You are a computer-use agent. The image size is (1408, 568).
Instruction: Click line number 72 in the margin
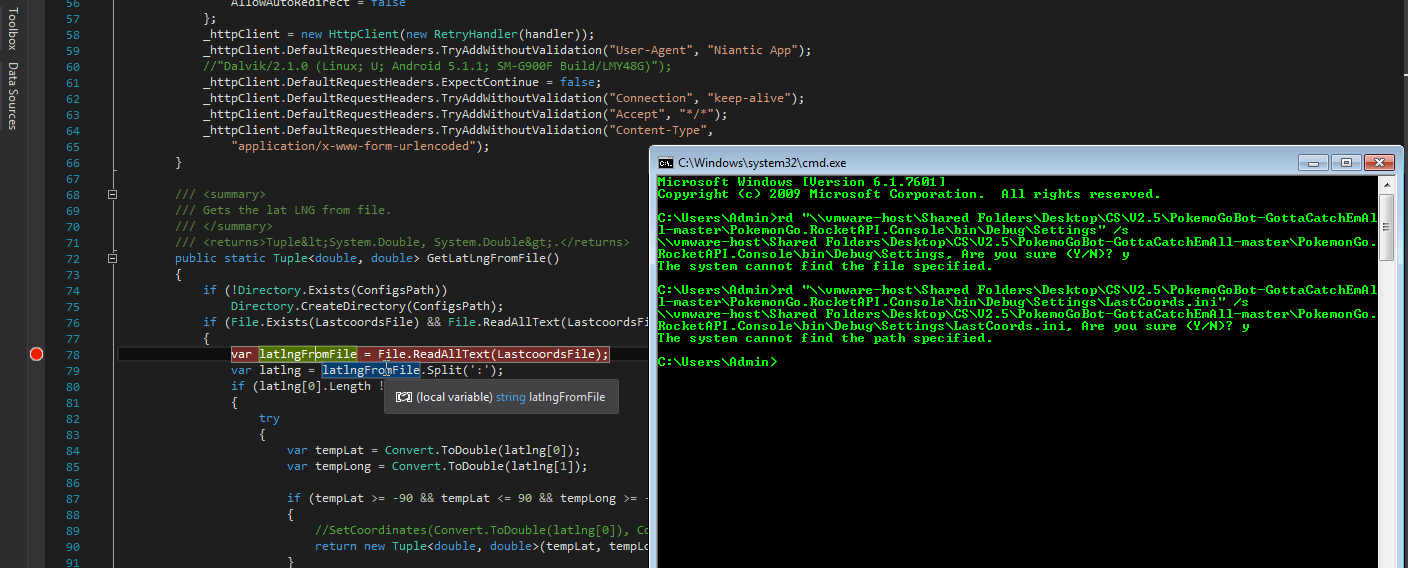pos(73,258)
